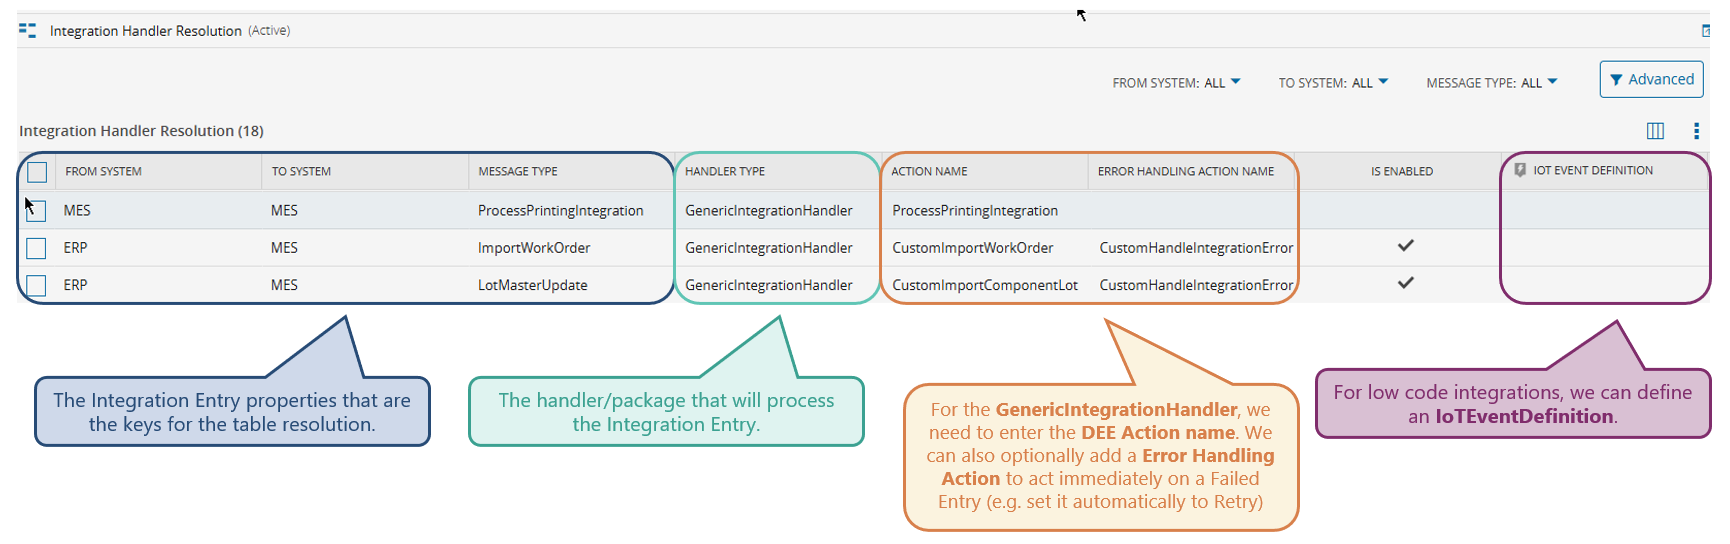
Task: Click ERP from-system in LotMasterUpdate row
Action: pos(75,285)
